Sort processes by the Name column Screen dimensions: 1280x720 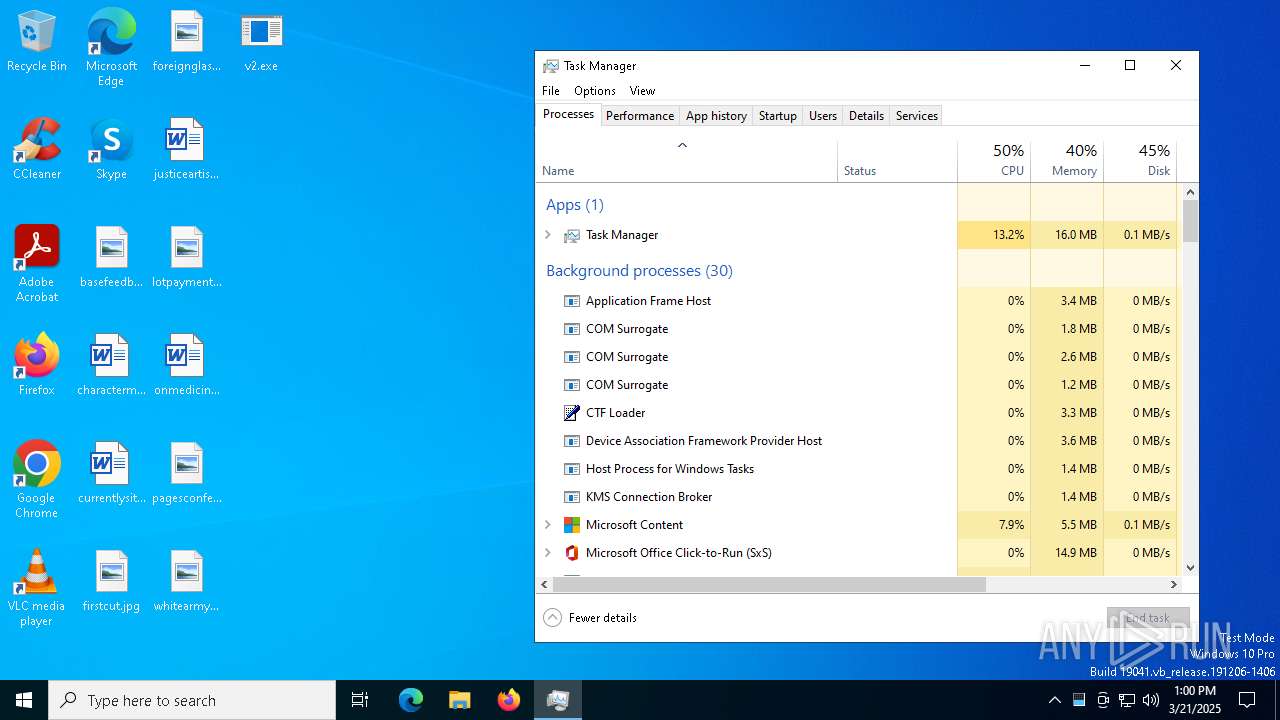coord(687,160)
